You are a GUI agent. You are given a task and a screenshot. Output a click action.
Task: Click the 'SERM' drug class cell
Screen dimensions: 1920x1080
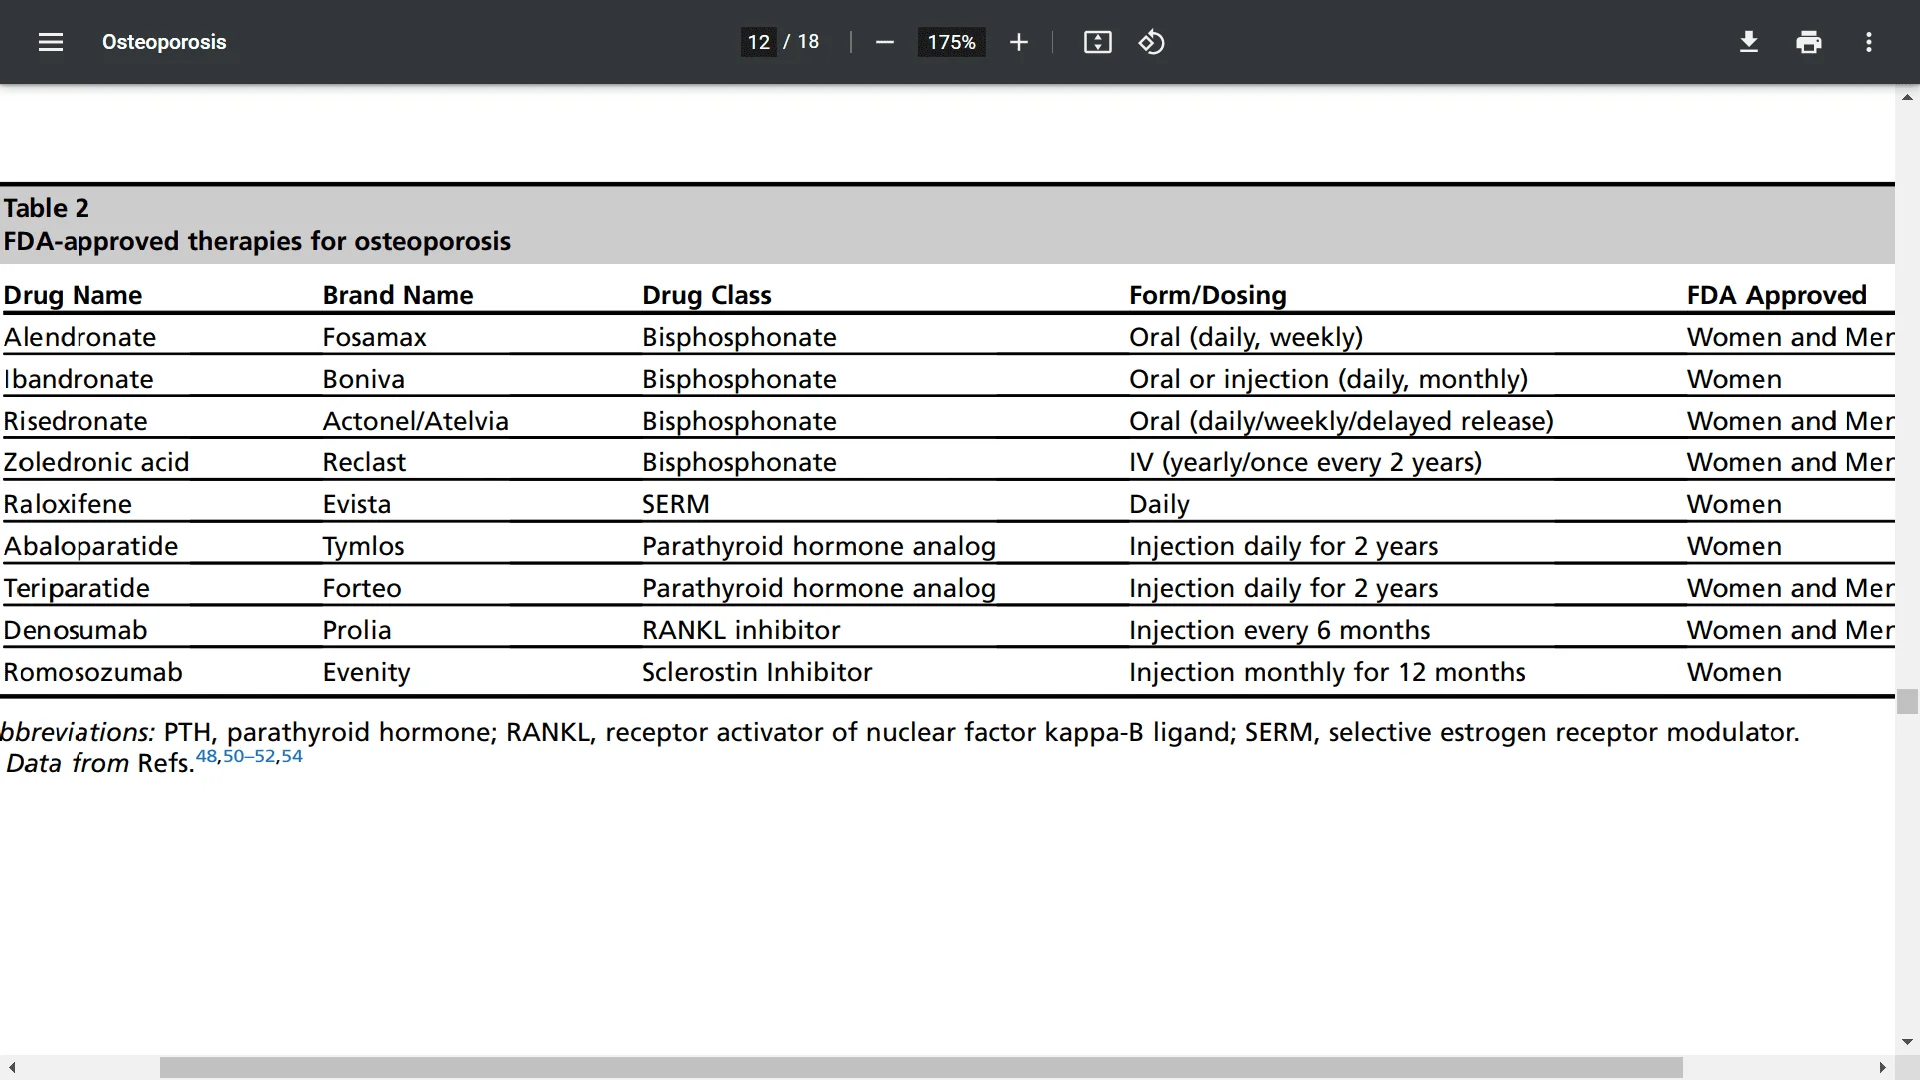(676, 504)
